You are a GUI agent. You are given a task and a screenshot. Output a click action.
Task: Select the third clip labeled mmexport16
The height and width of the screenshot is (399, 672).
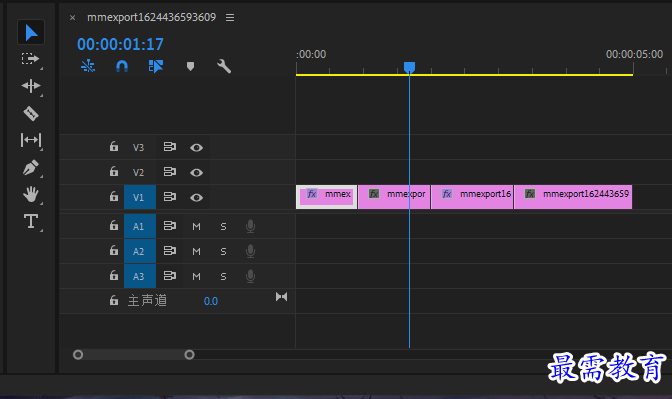(472, 197)
